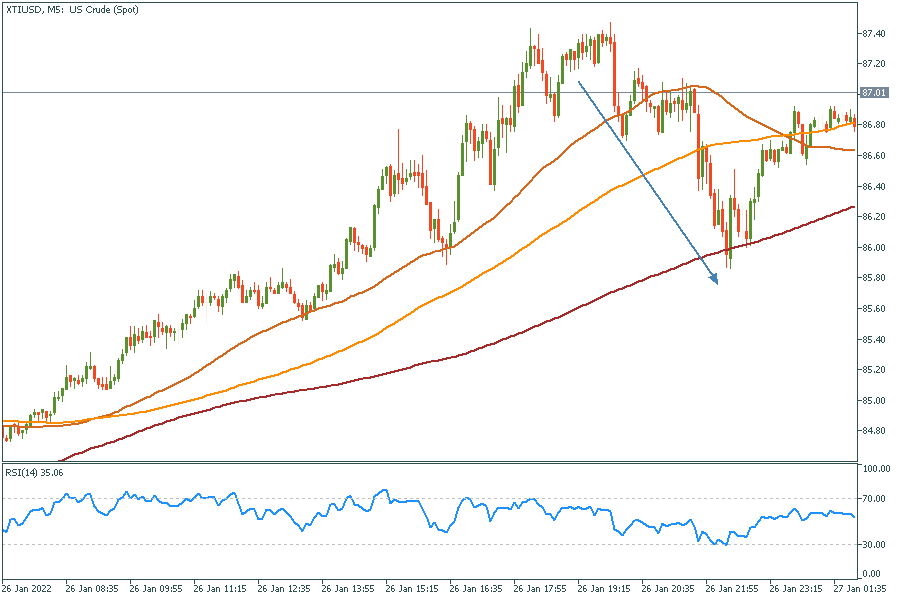This screenshot has width=900, height=600.
Task: Click the RSI(14) 35.06 indicator label
Action: [34, 473]
